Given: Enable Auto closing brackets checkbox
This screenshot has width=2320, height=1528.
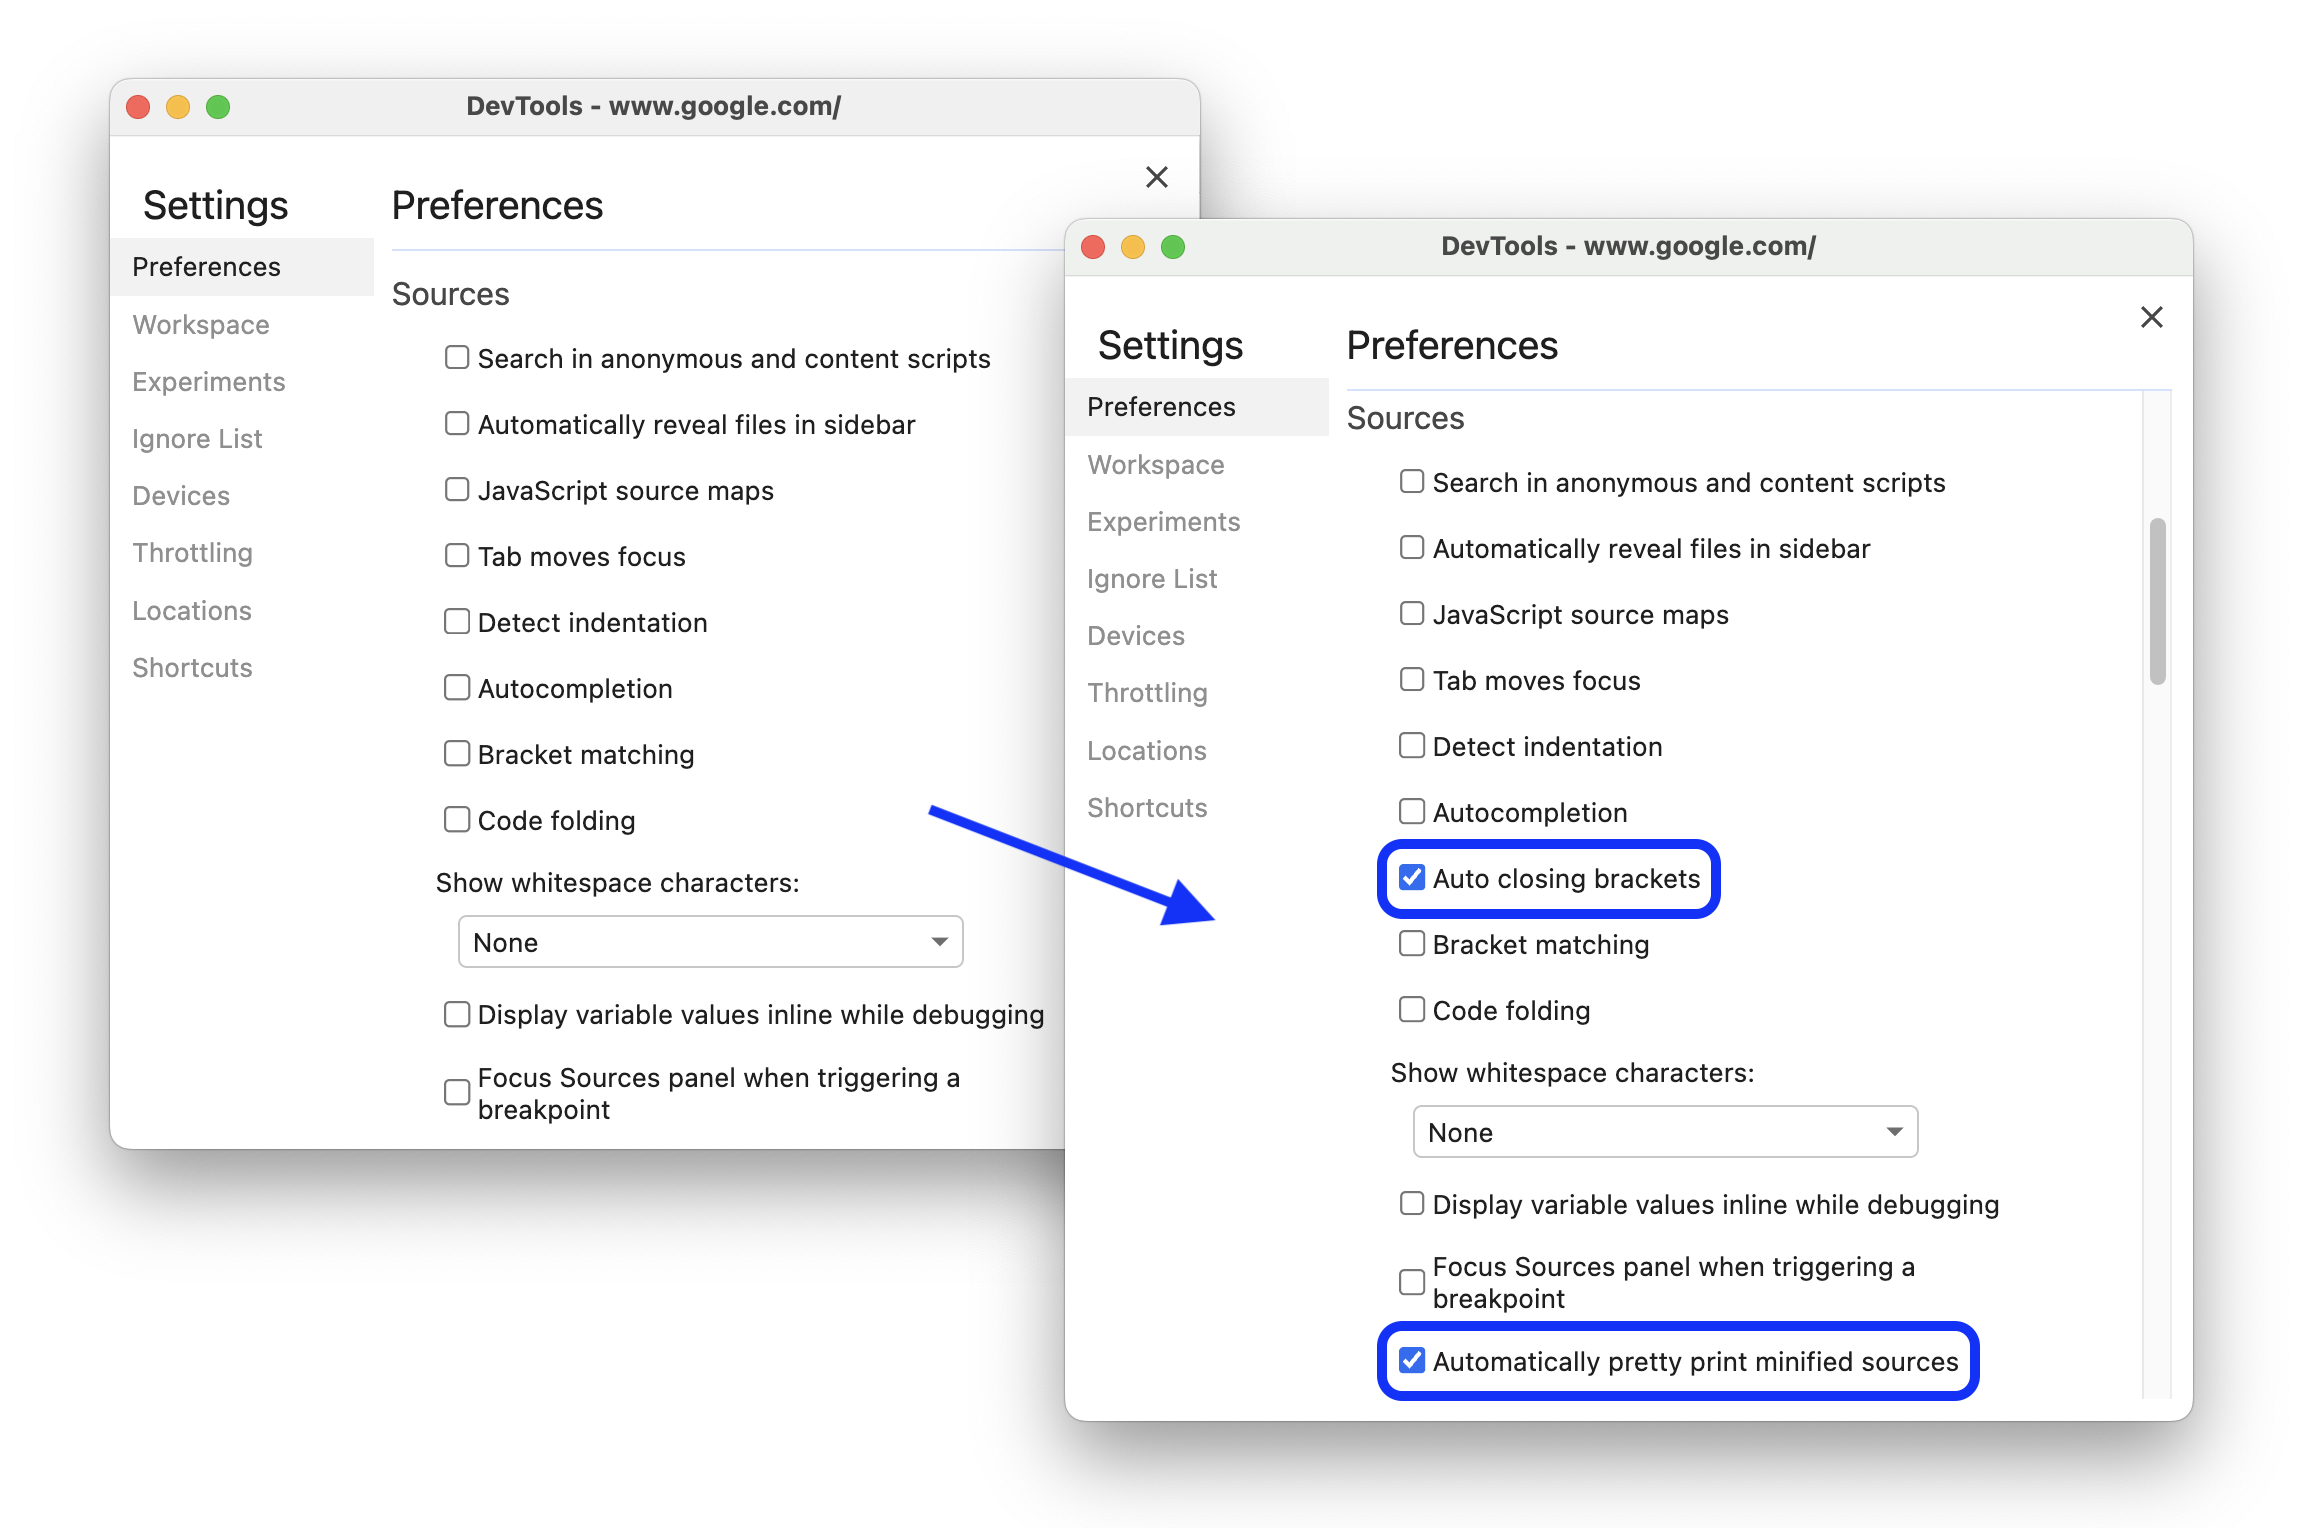Looking at the screenshot, I should pos(1411,877).
